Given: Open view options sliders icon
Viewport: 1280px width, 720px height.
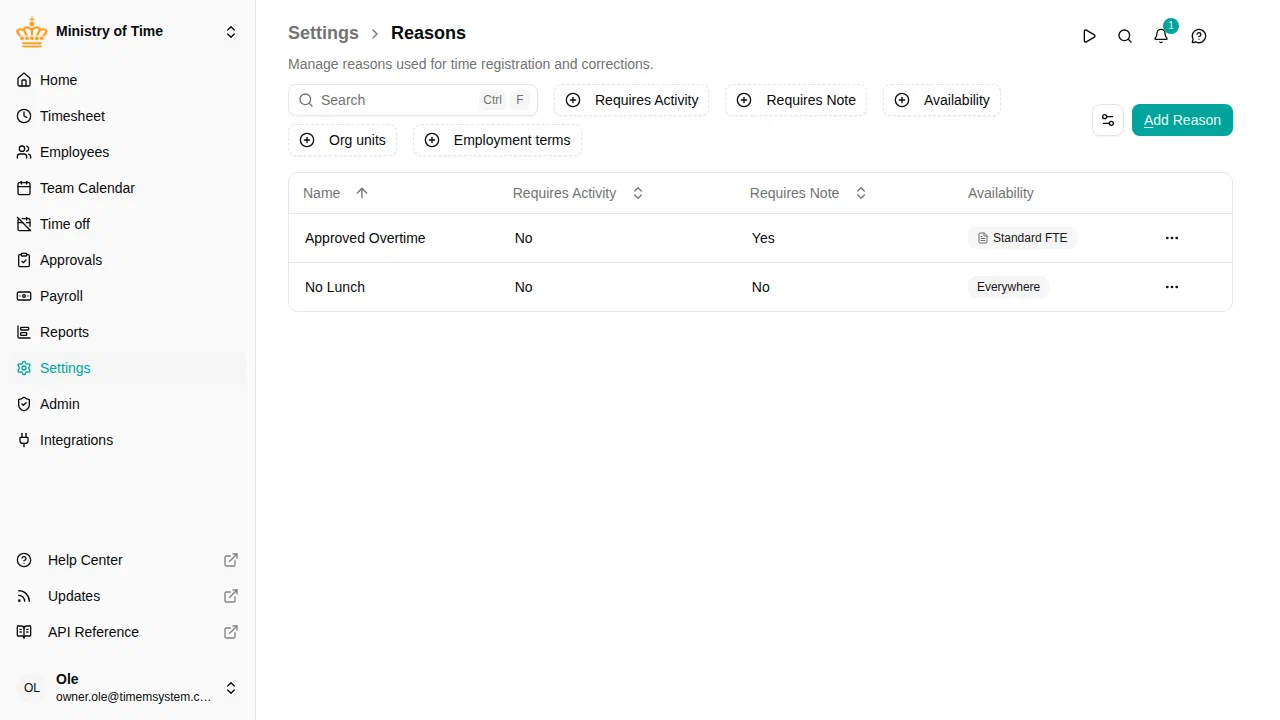Looking at the screenshot, I should [x=1108, y=120].
